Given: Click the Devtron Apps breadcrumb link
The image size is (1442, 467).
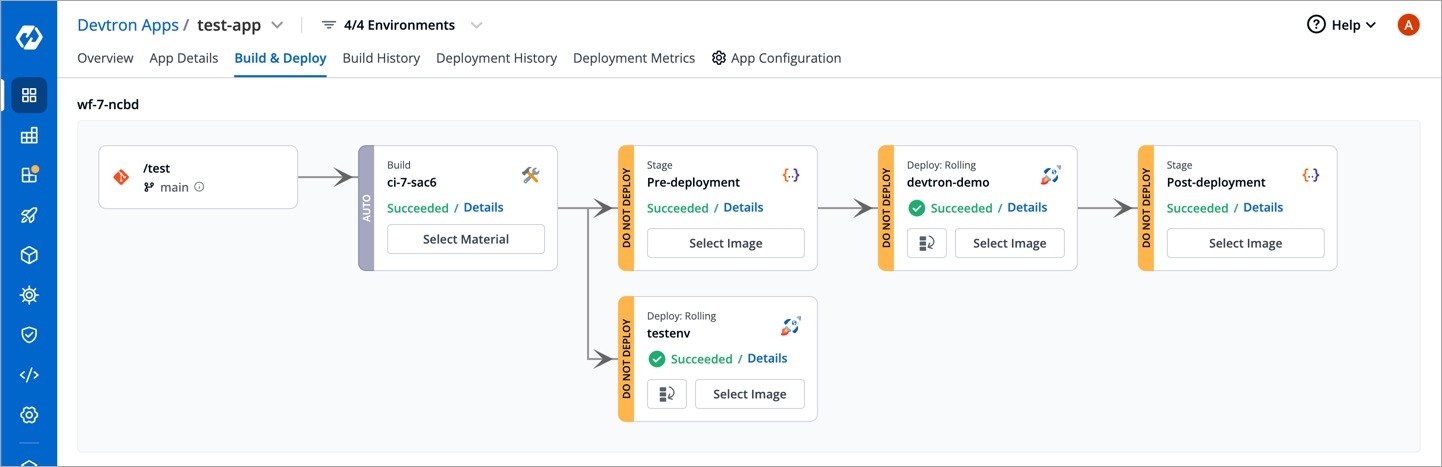Looking at the screenshot, I should pos(128,25).
